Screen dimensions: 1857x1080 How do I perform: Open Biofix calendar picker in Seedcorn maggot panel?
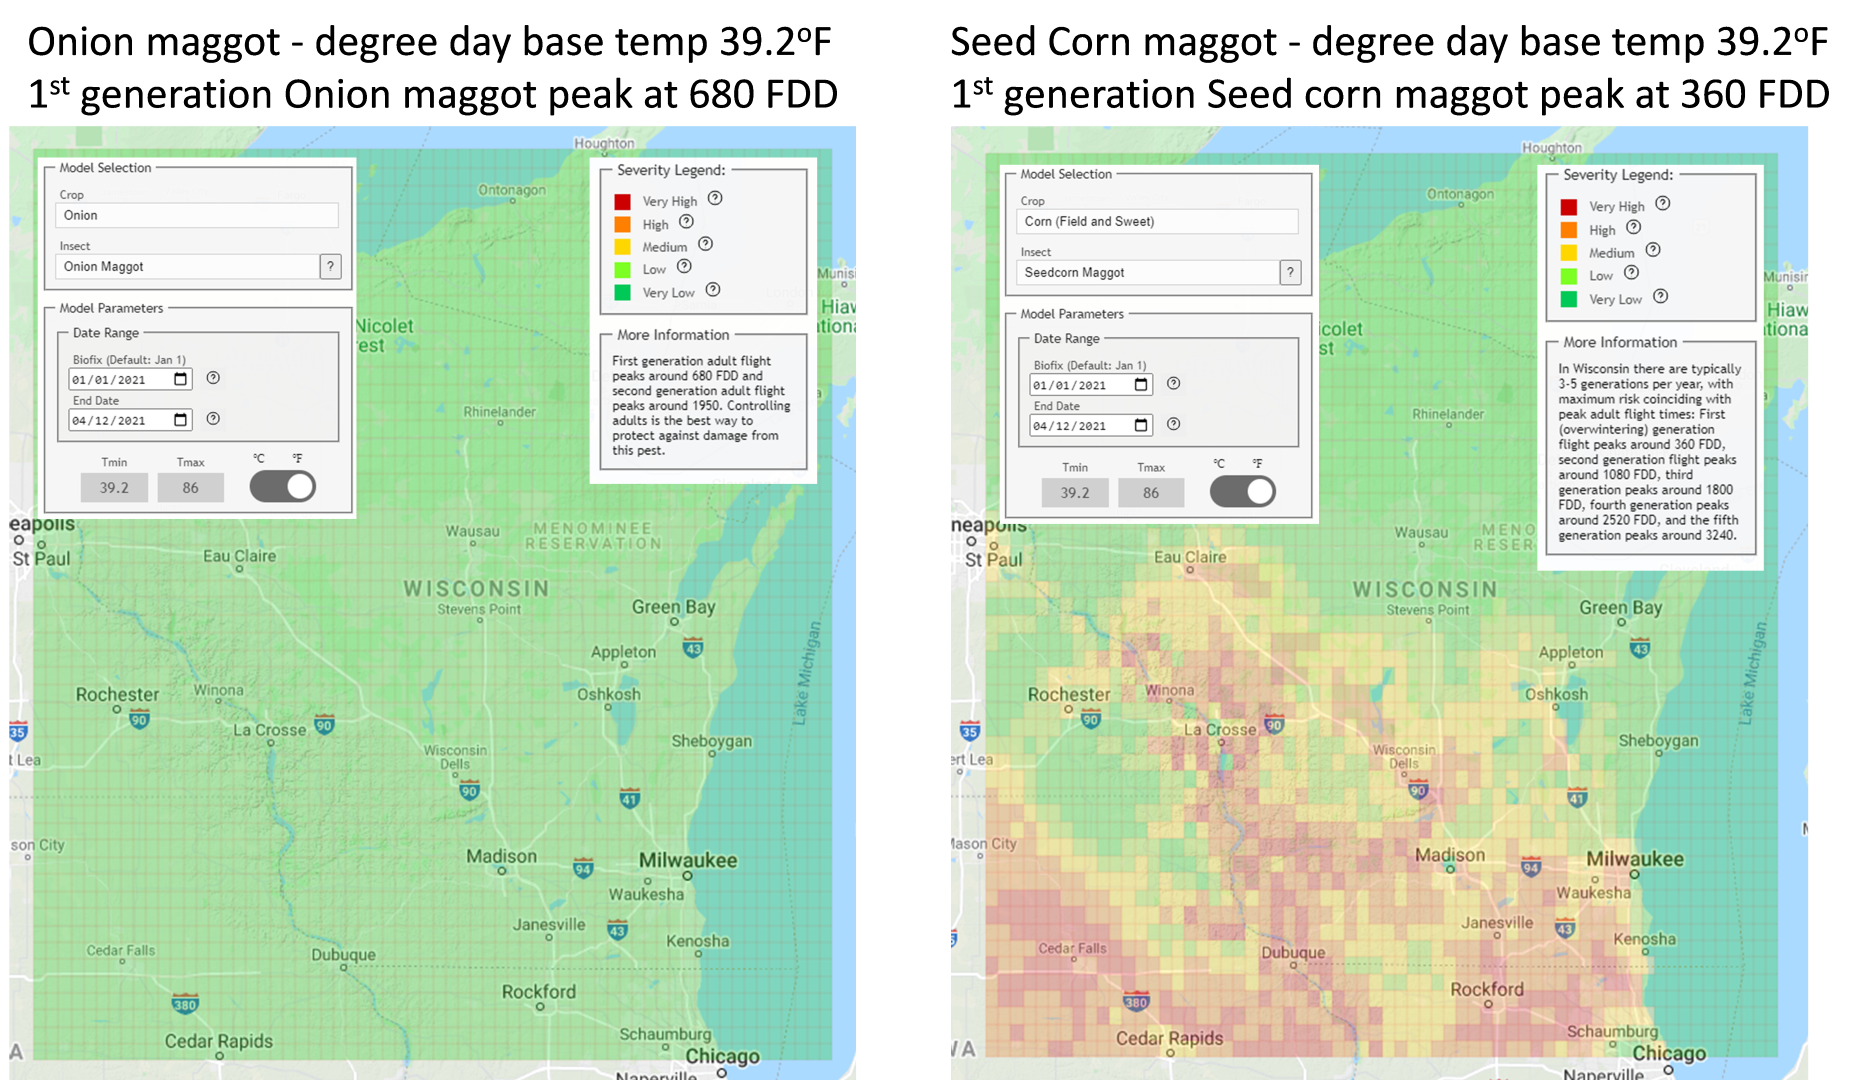(x=1141, y=385)
